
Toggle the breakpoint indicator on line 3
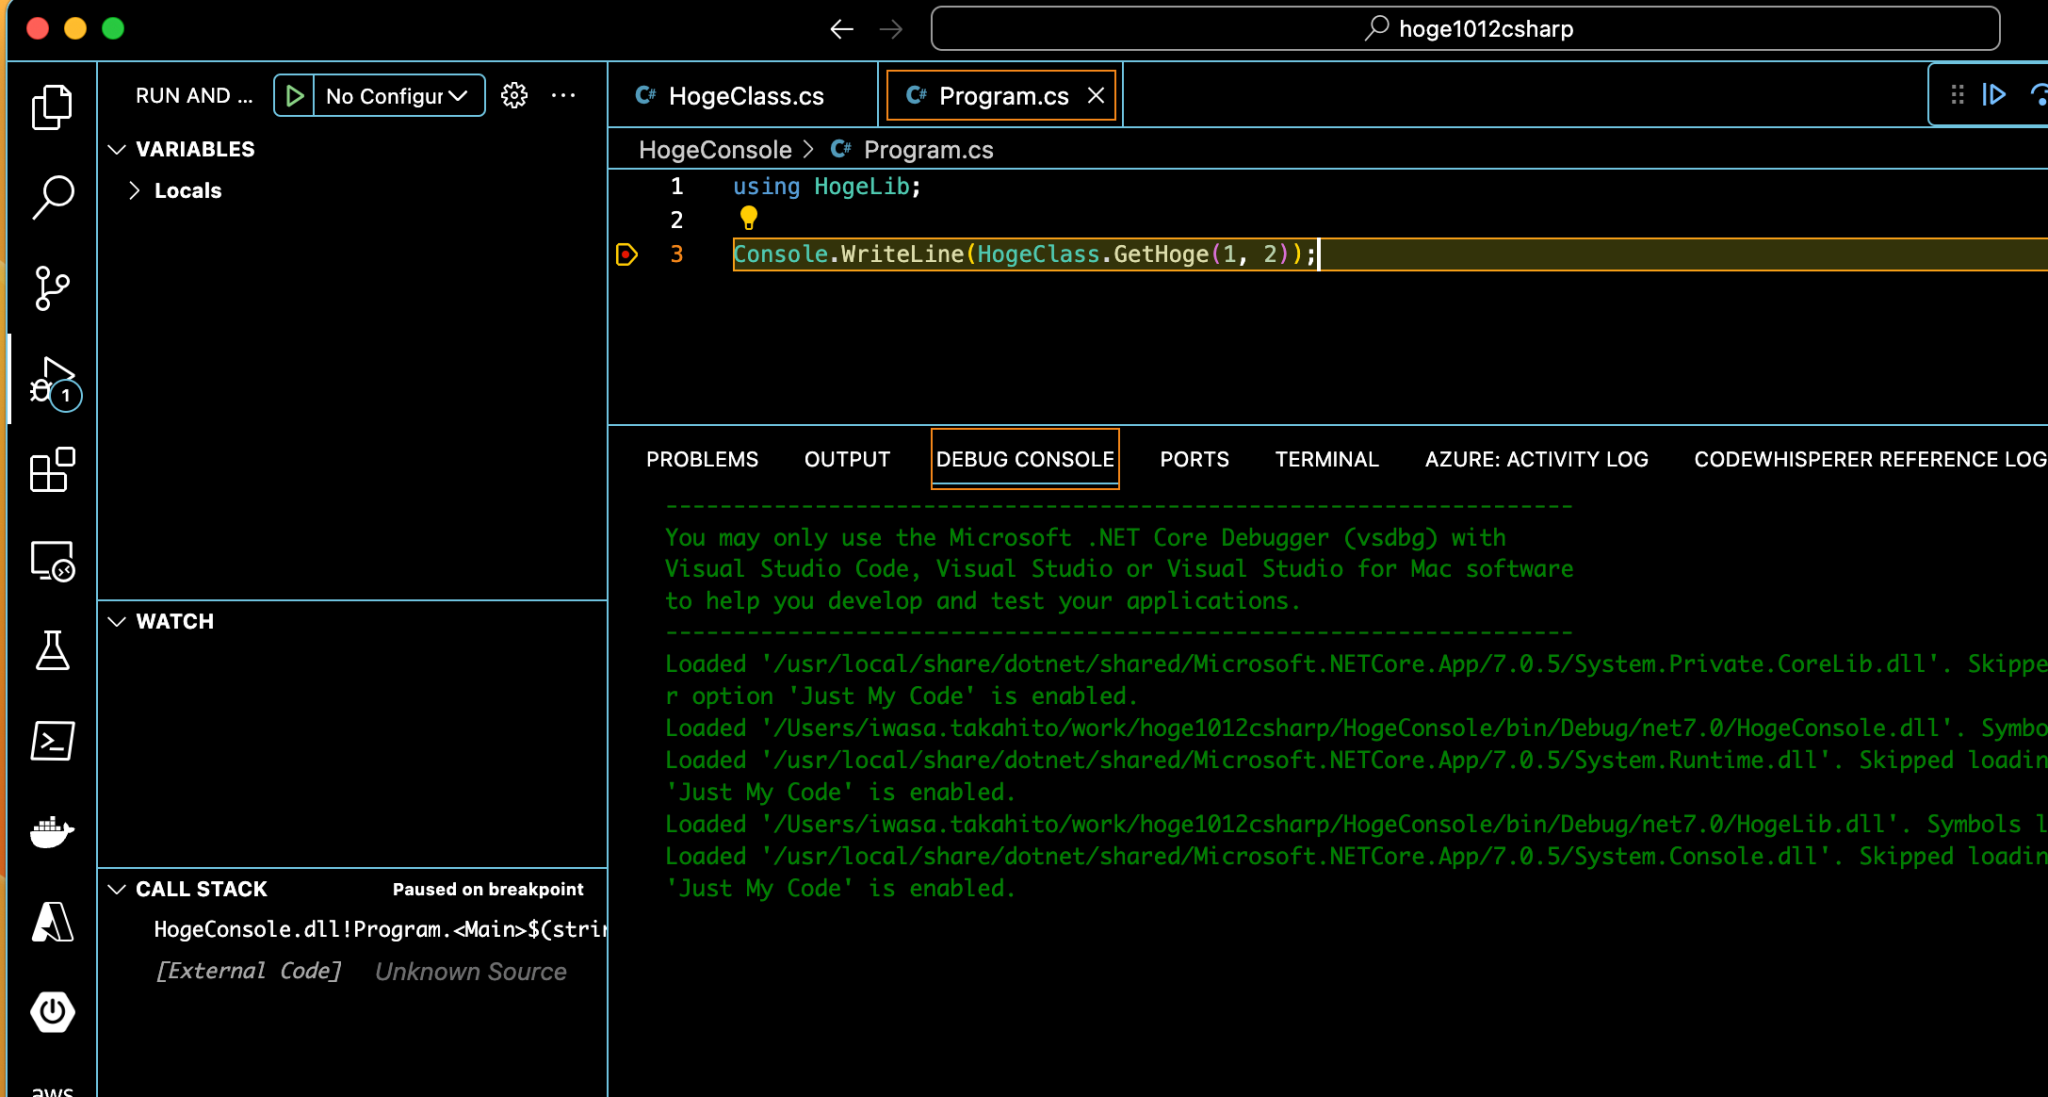626,255
